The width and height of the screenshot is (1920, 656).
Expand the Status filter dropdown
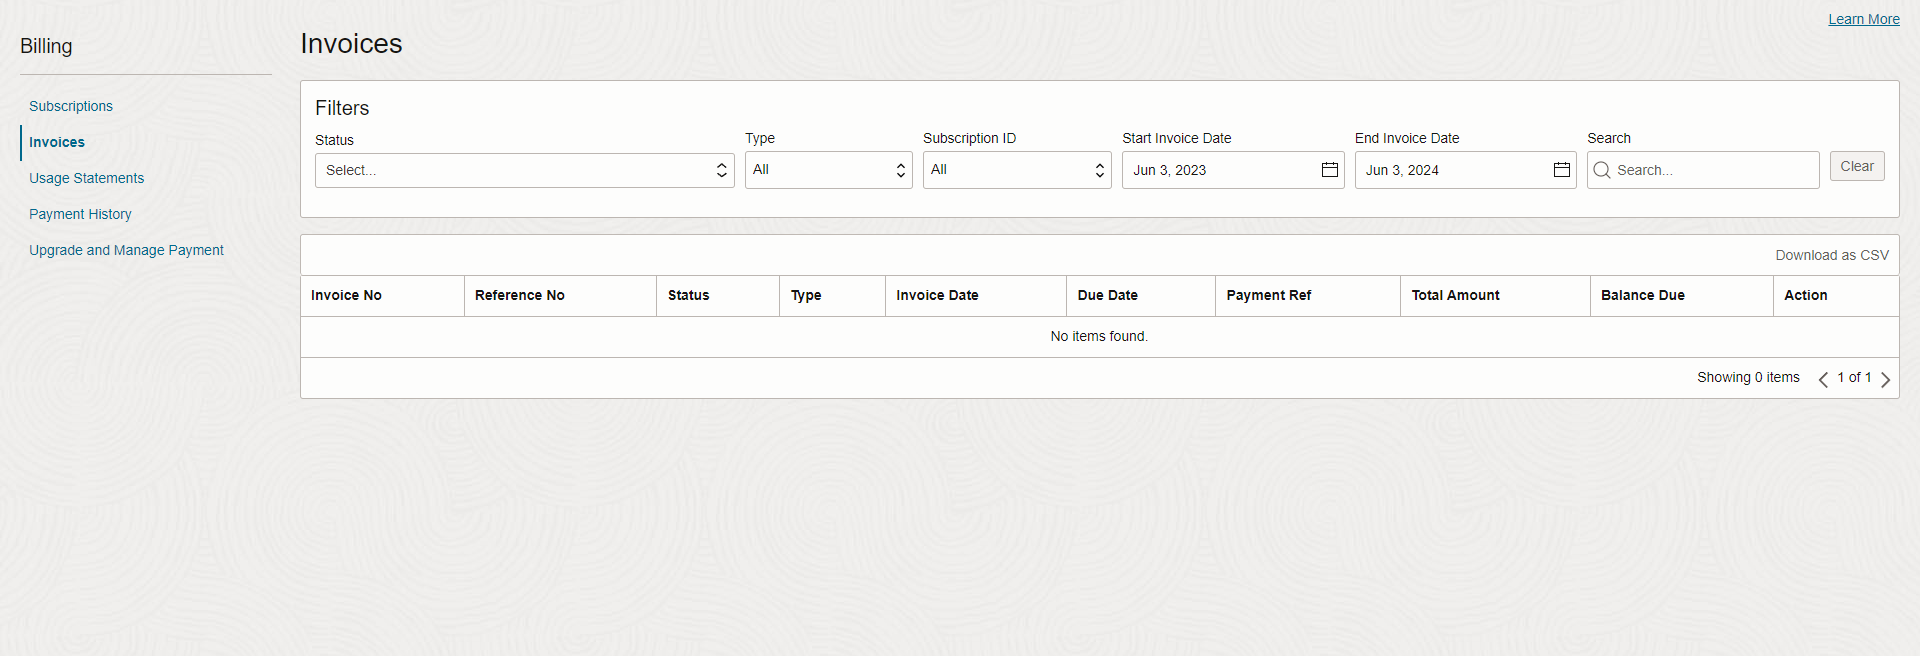pos(524,170)
